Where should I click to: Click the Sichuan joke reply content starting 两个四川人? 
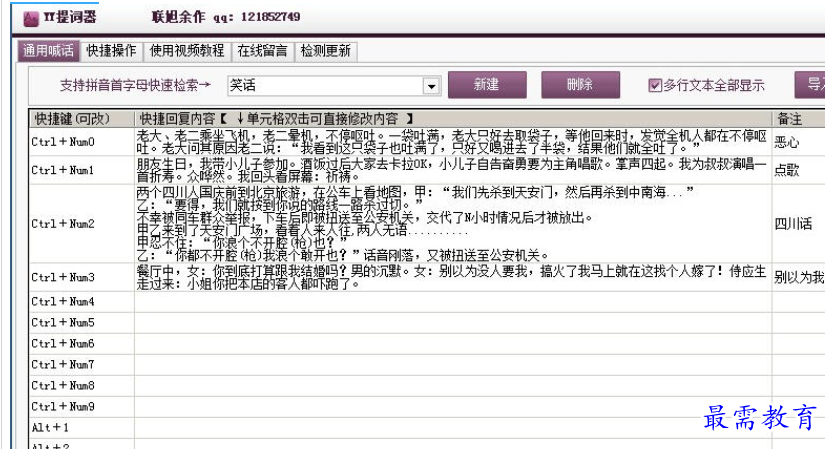pyautogui.click(x=453, y=224)
